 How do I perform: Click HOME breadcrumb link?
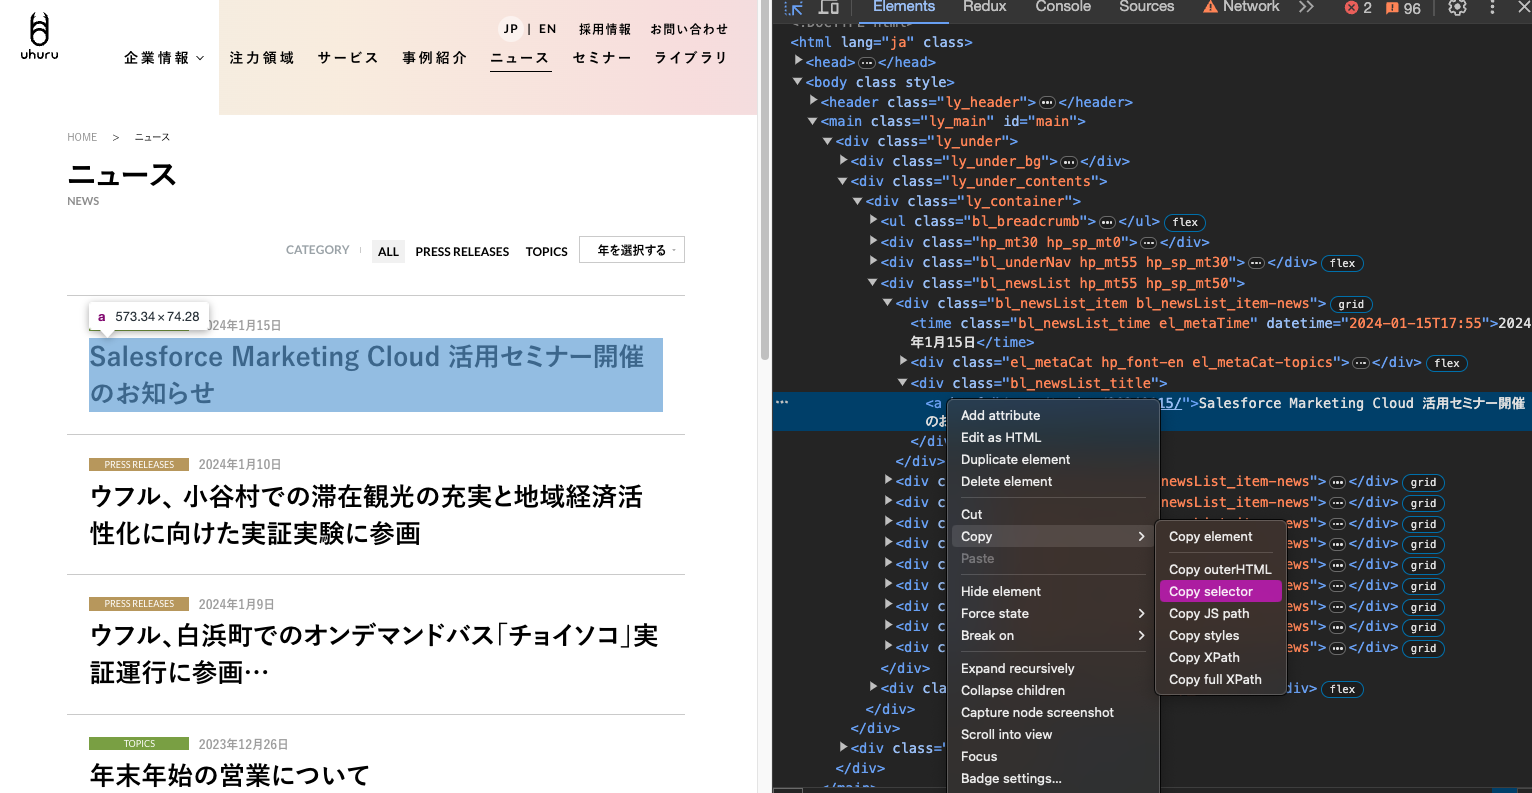[x=82, y=137]
